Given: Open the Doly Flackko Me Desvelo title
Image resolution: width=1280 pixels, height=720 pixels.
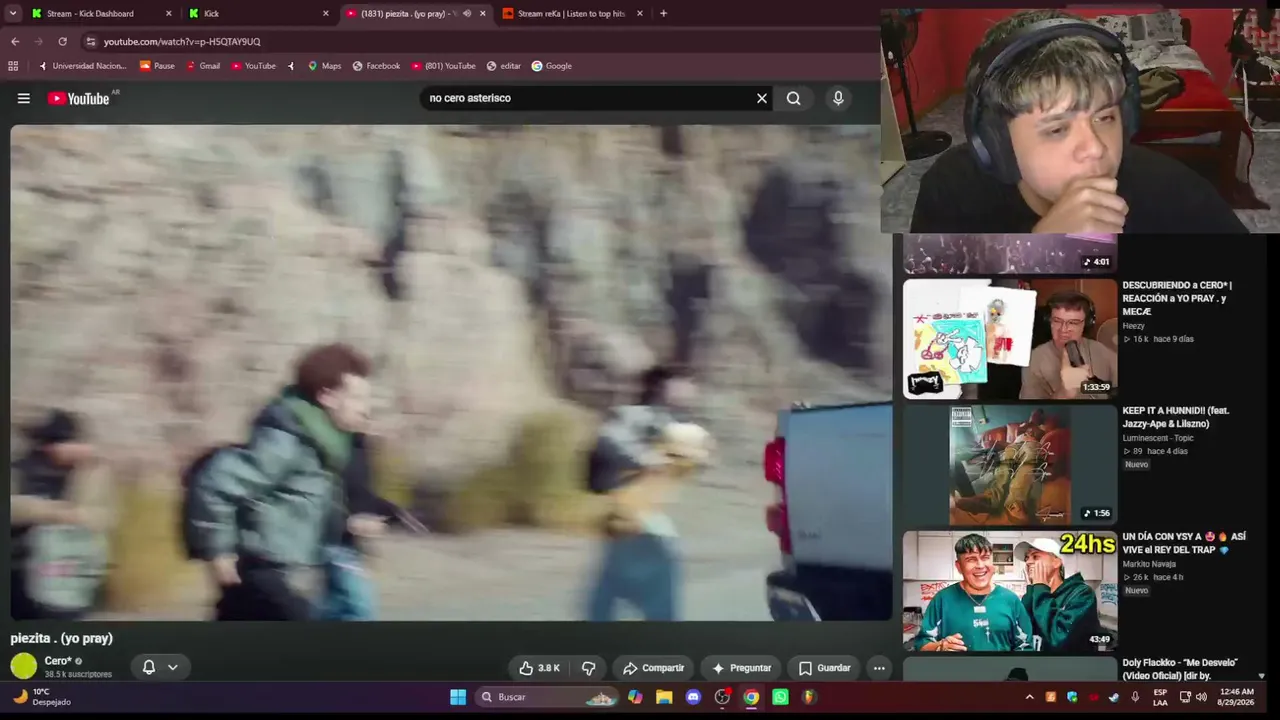Looking at the screenshot, I should [1180, 669].
